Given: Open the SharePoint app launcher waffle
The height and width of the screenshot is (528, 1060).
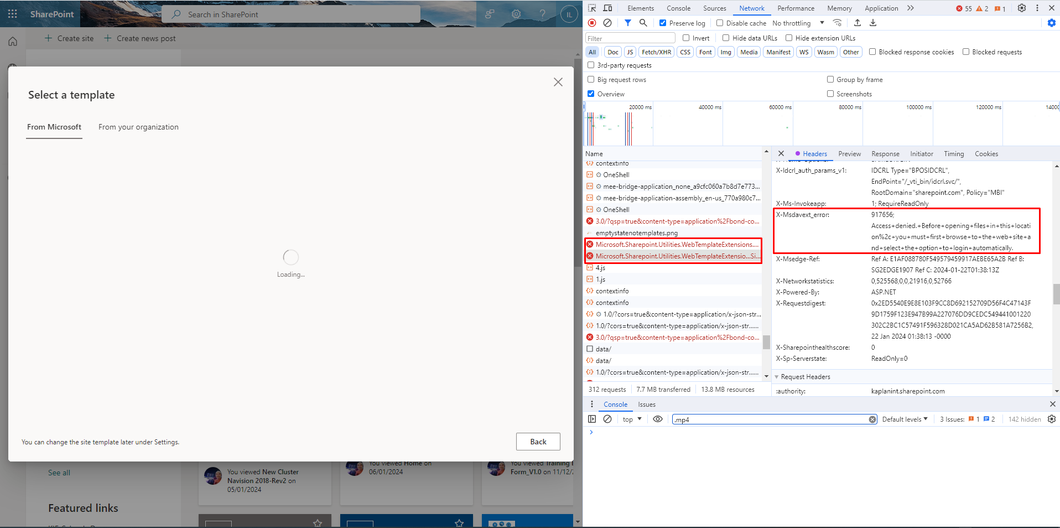Looking at the screenshot, I should [x=12, y=14].
